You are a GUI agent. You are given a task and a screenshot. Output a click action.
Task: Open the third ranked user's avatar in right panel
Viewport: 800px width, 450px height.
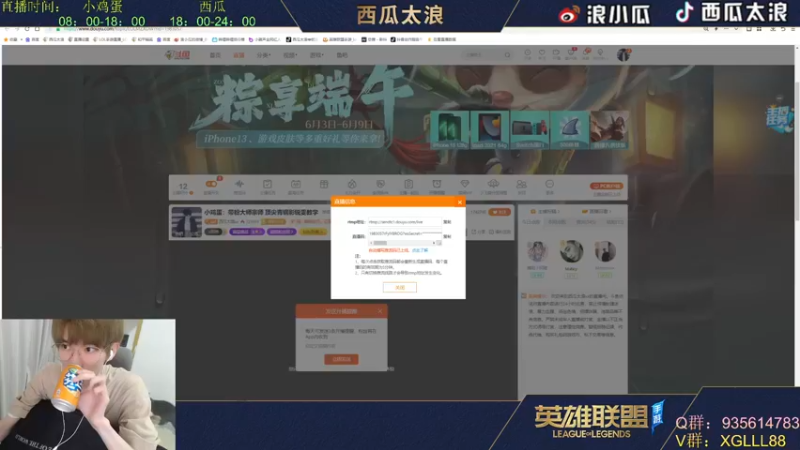point(605,252)
